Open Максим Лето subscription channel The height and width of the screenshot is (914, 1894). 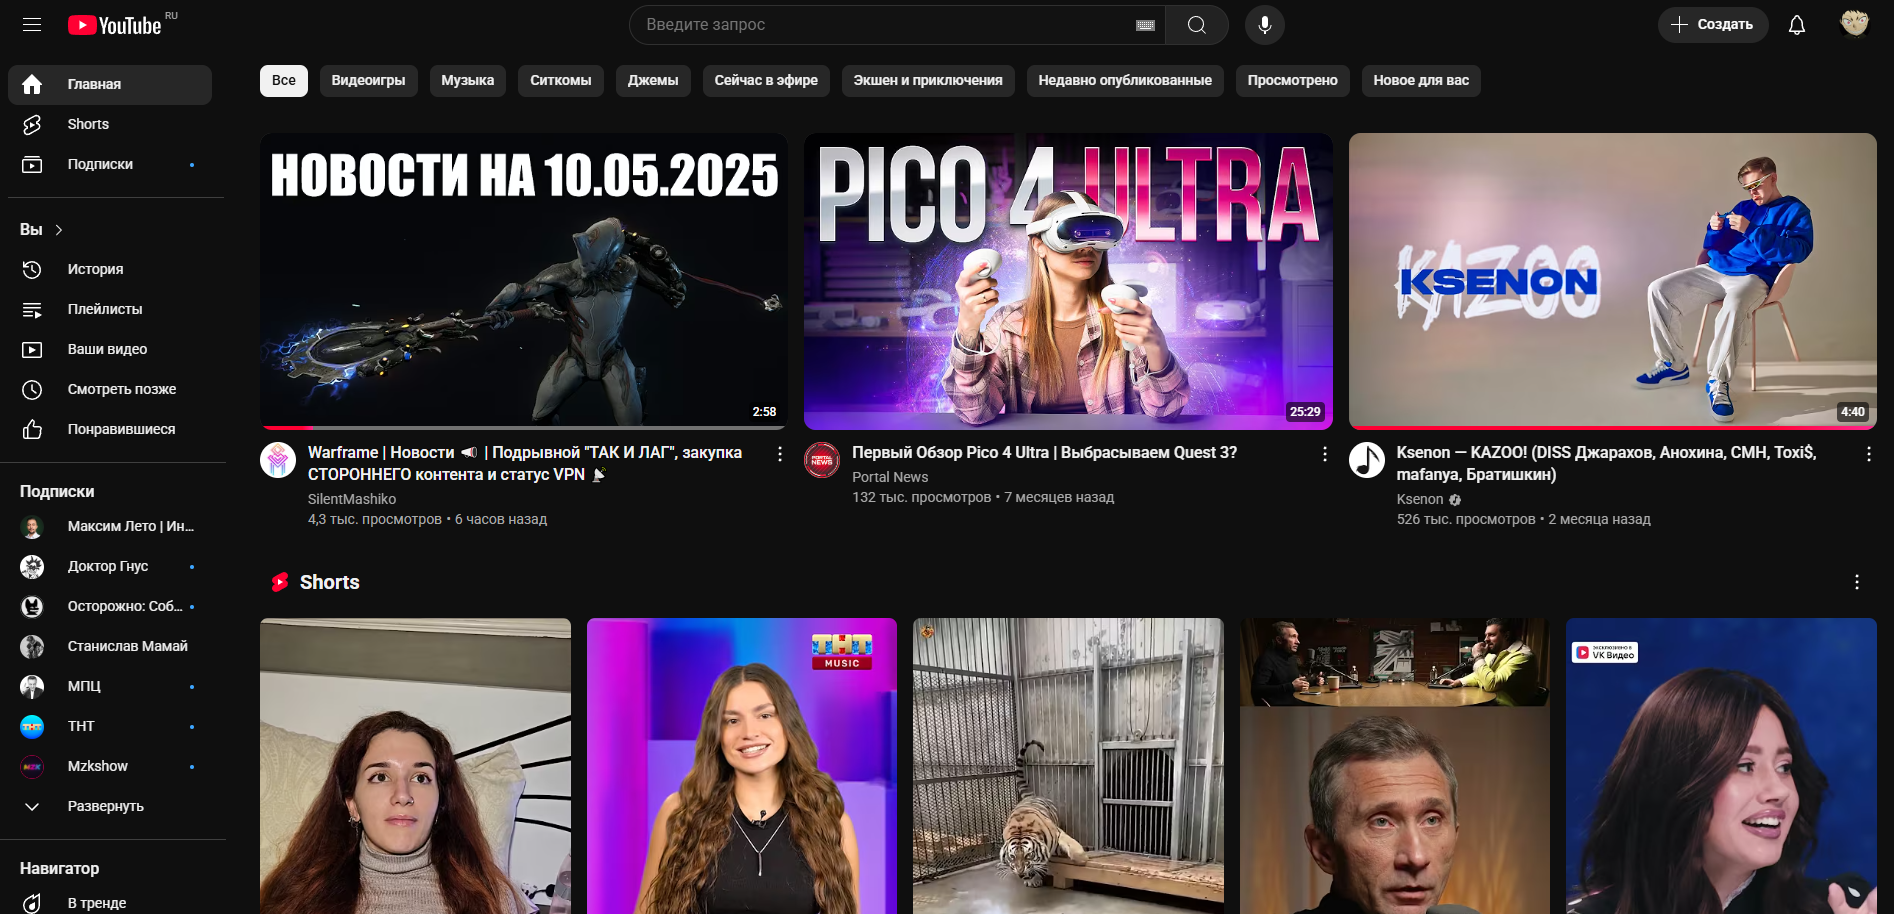[110, 526]
